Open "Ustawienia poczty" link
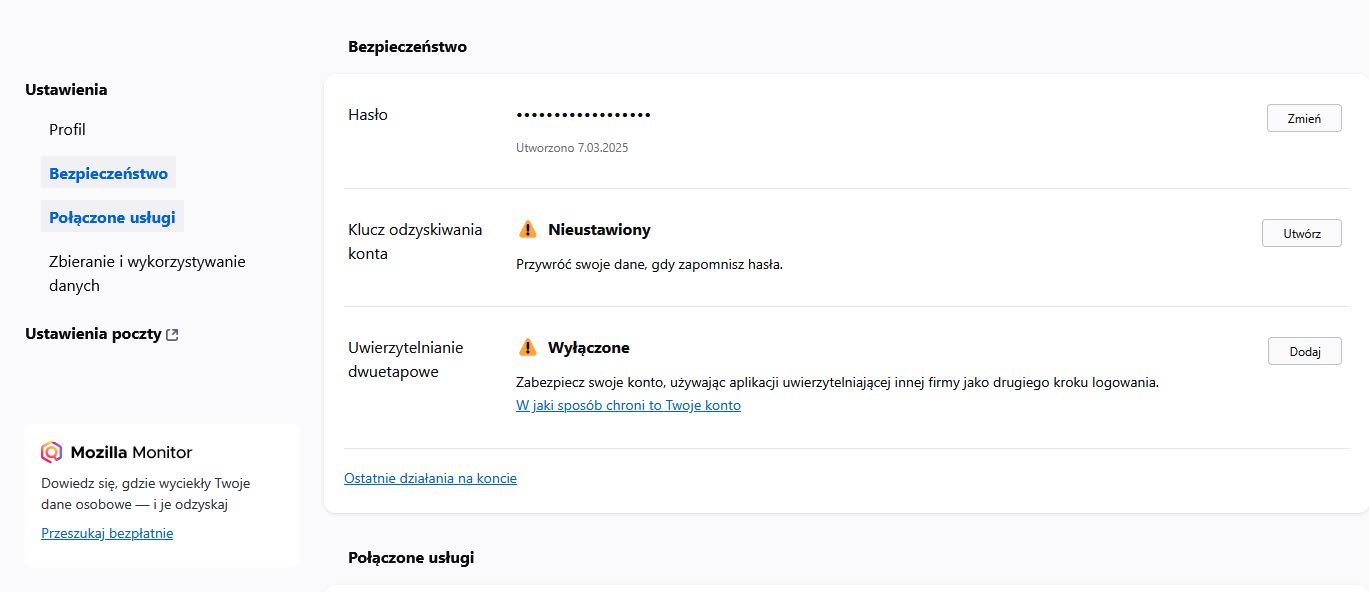1369x592 pixels. pyautogui.click(x=93, y=333)
